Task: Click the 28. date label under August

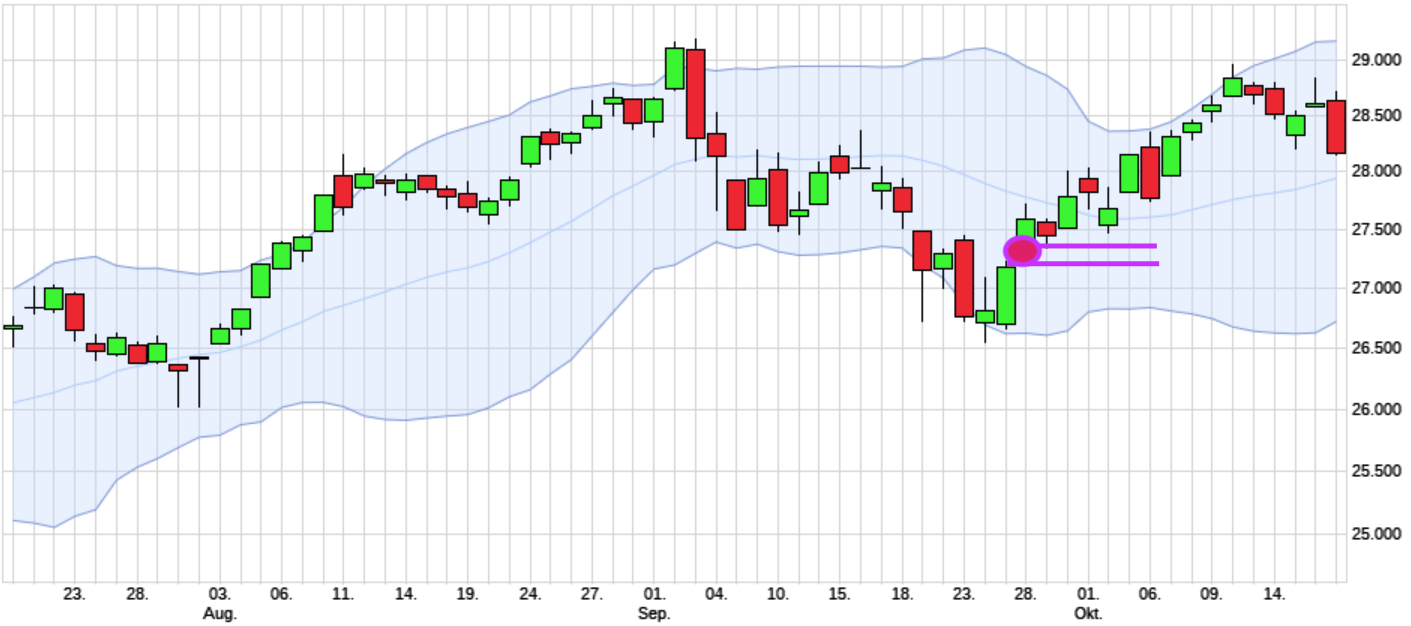Action: pyautogui.click(x=135, y=592)
